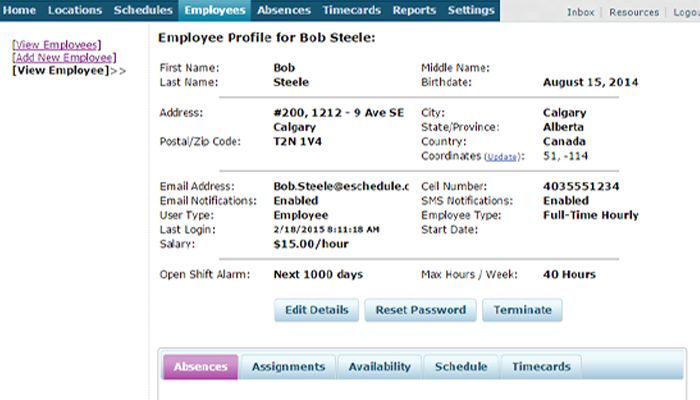
Task: Open the Settings menu
Action: pos(471,11)
